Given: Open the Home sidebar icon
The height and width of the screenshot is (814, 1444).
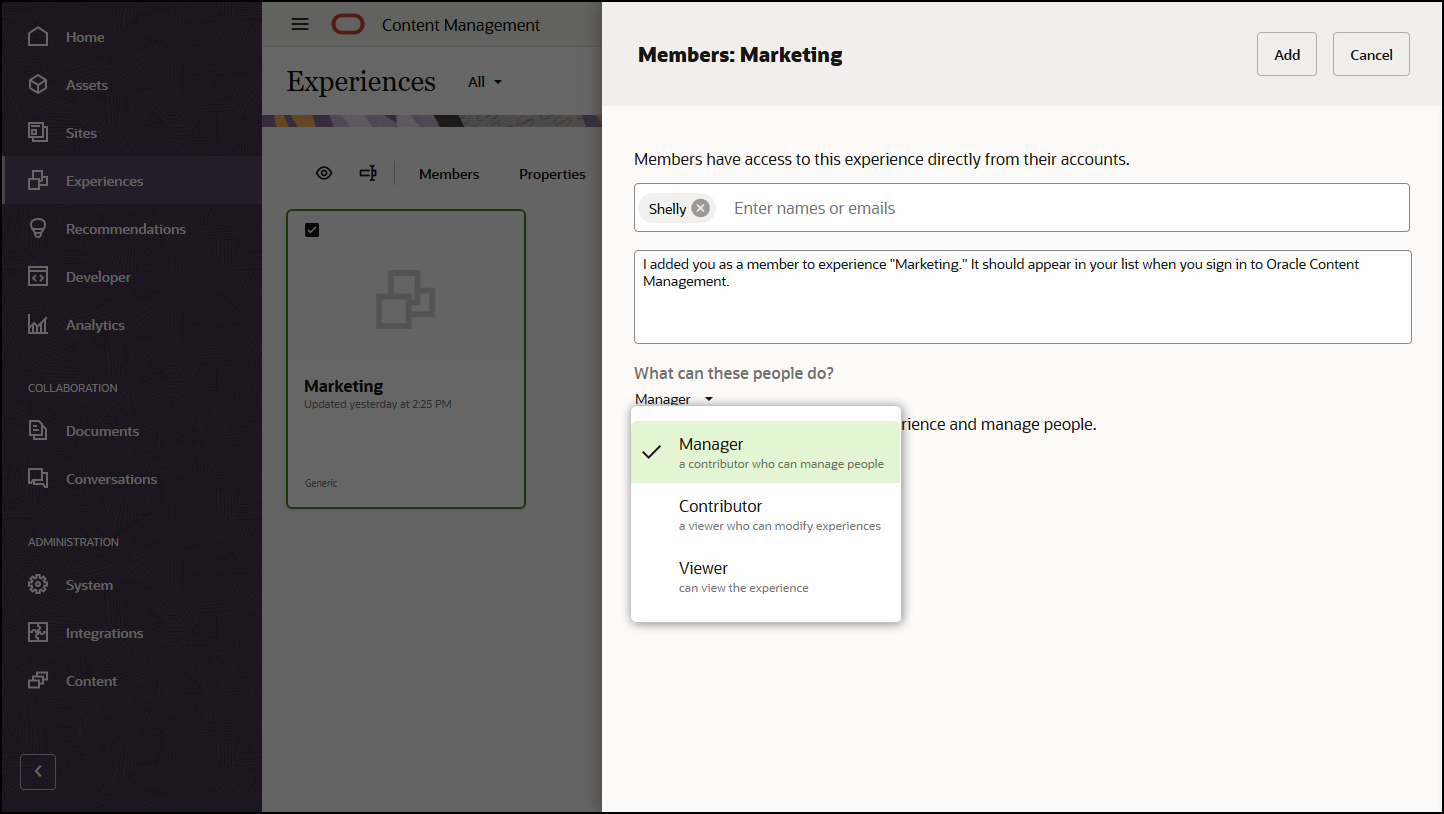Looking at the screenshot, I should pyautogui.click(x=38, y=37).
